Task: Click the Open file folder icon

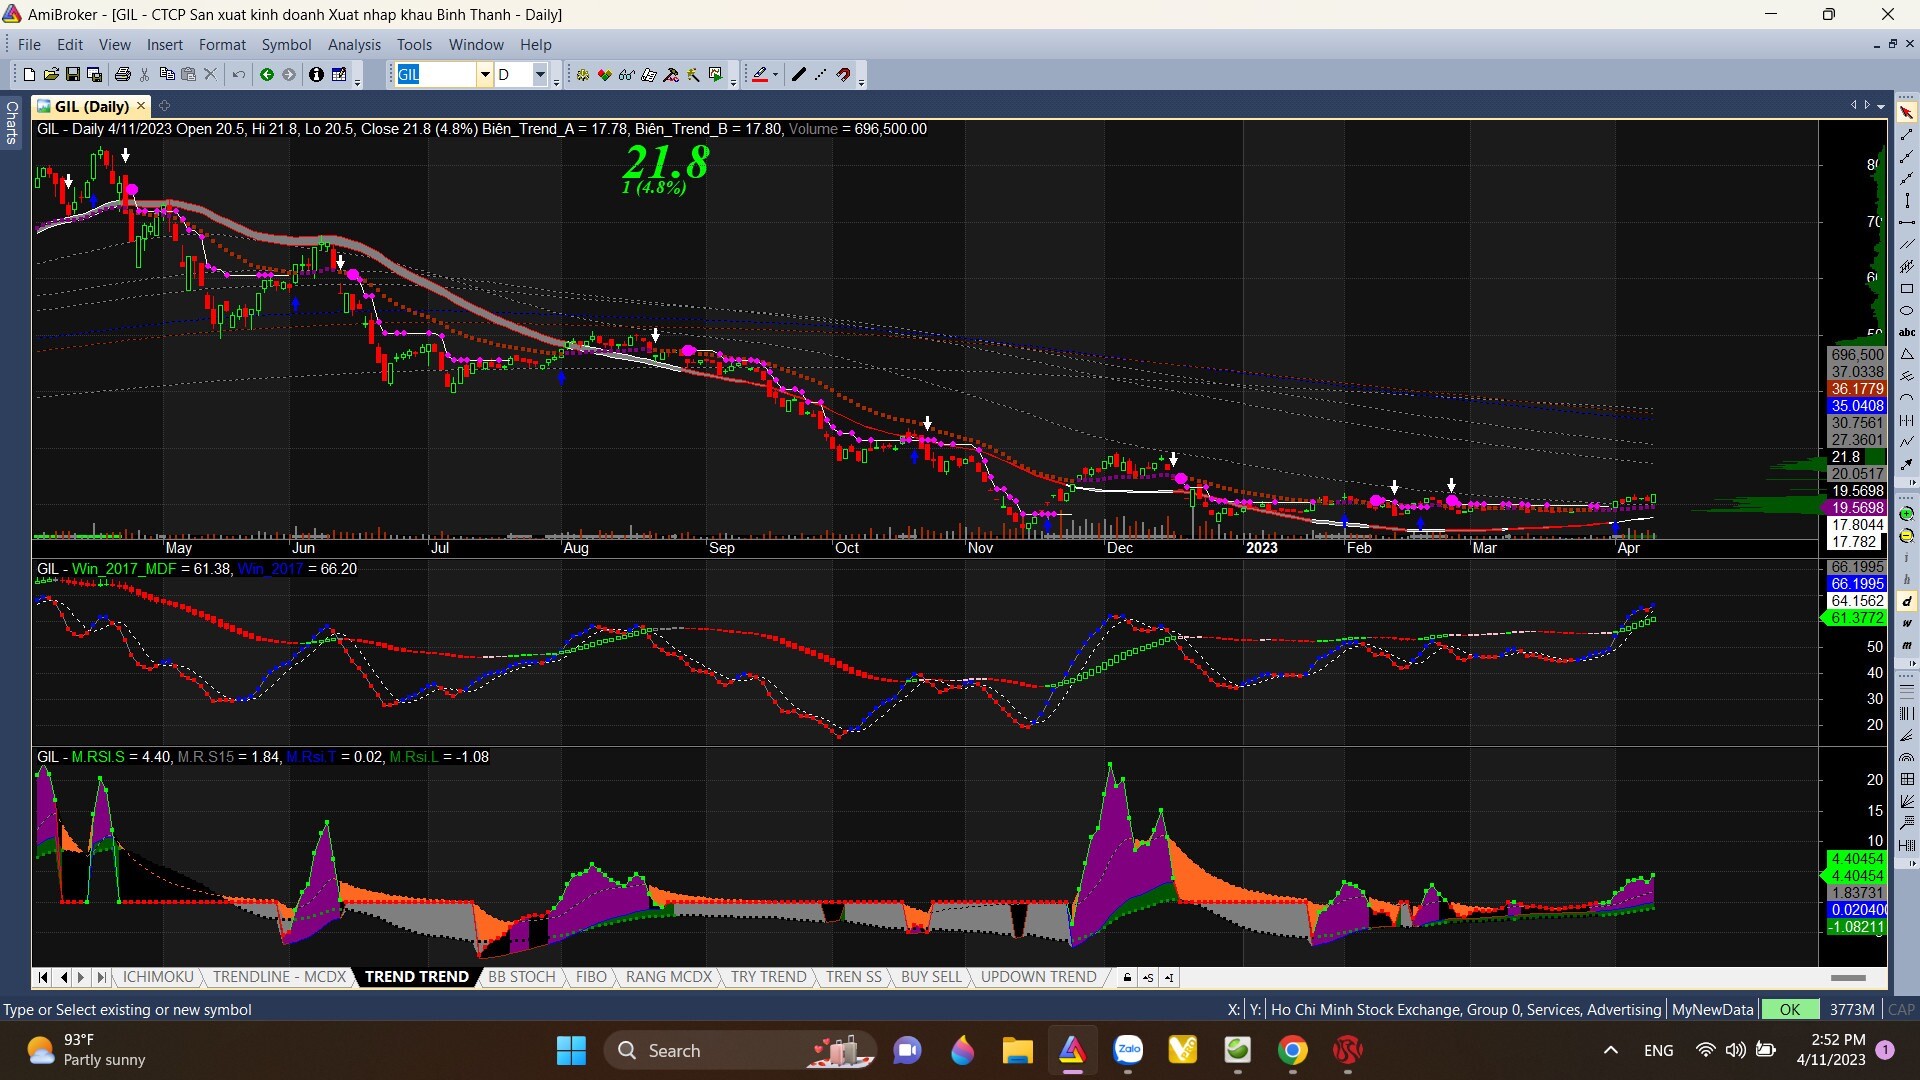Action: (51, 74)
